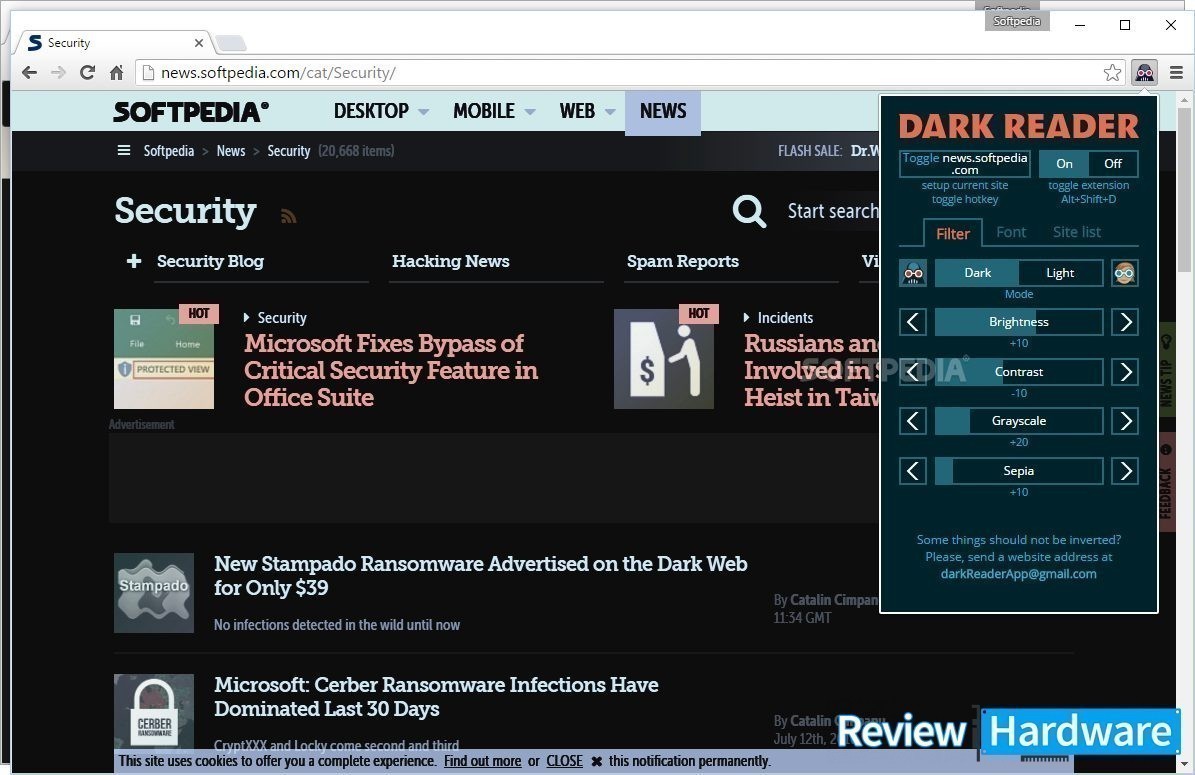1195x775 pixels.
Task: Increase Contrast with right arrow
Action: click(1125, 372)
